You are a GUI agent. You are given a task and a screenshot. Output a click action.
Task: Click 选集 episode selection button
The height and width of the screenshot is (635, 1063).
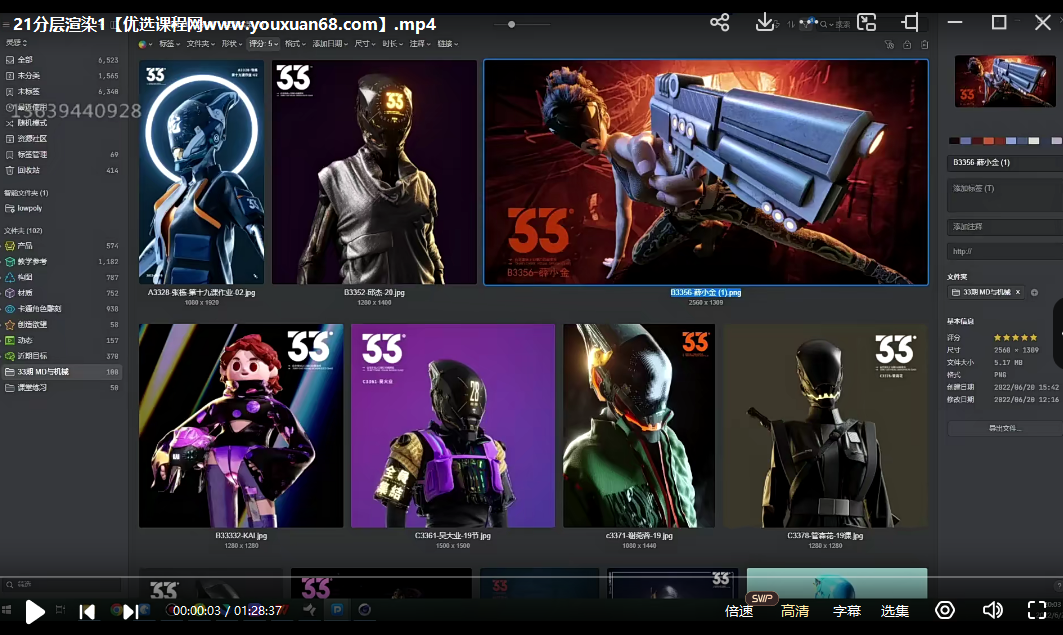(895, 611)
